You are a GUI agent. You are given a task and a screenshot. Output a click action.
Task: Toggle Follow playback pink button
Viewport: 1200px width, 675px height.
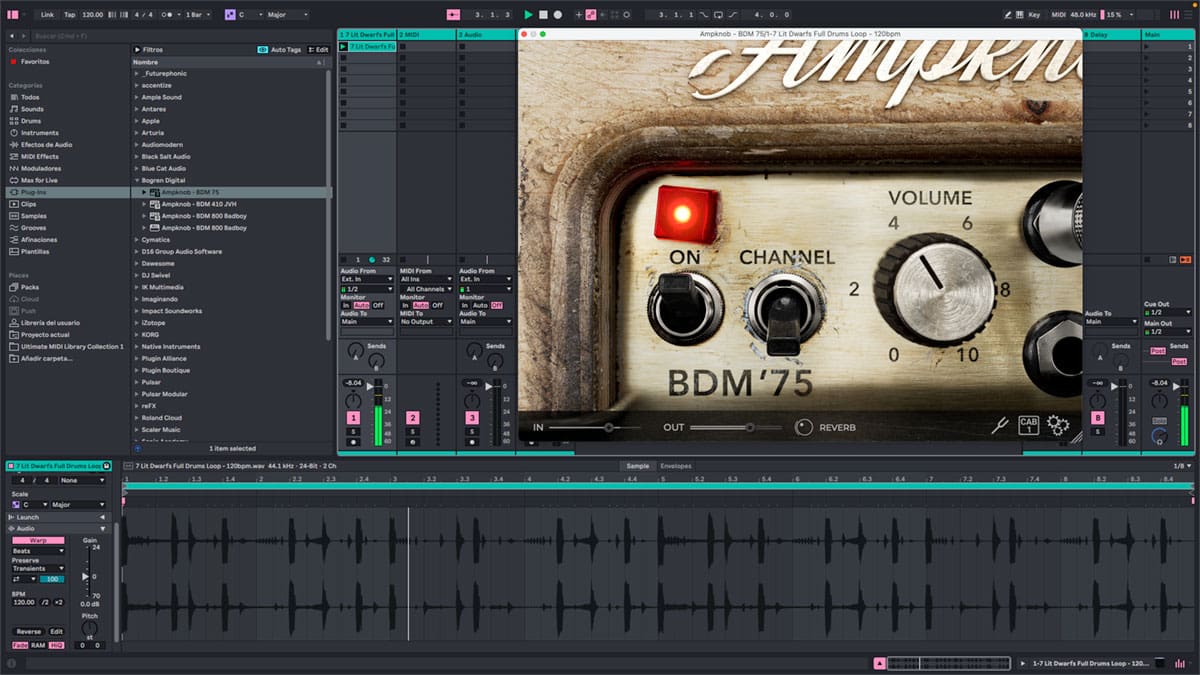pyautogui.click(x=453, y=15)
